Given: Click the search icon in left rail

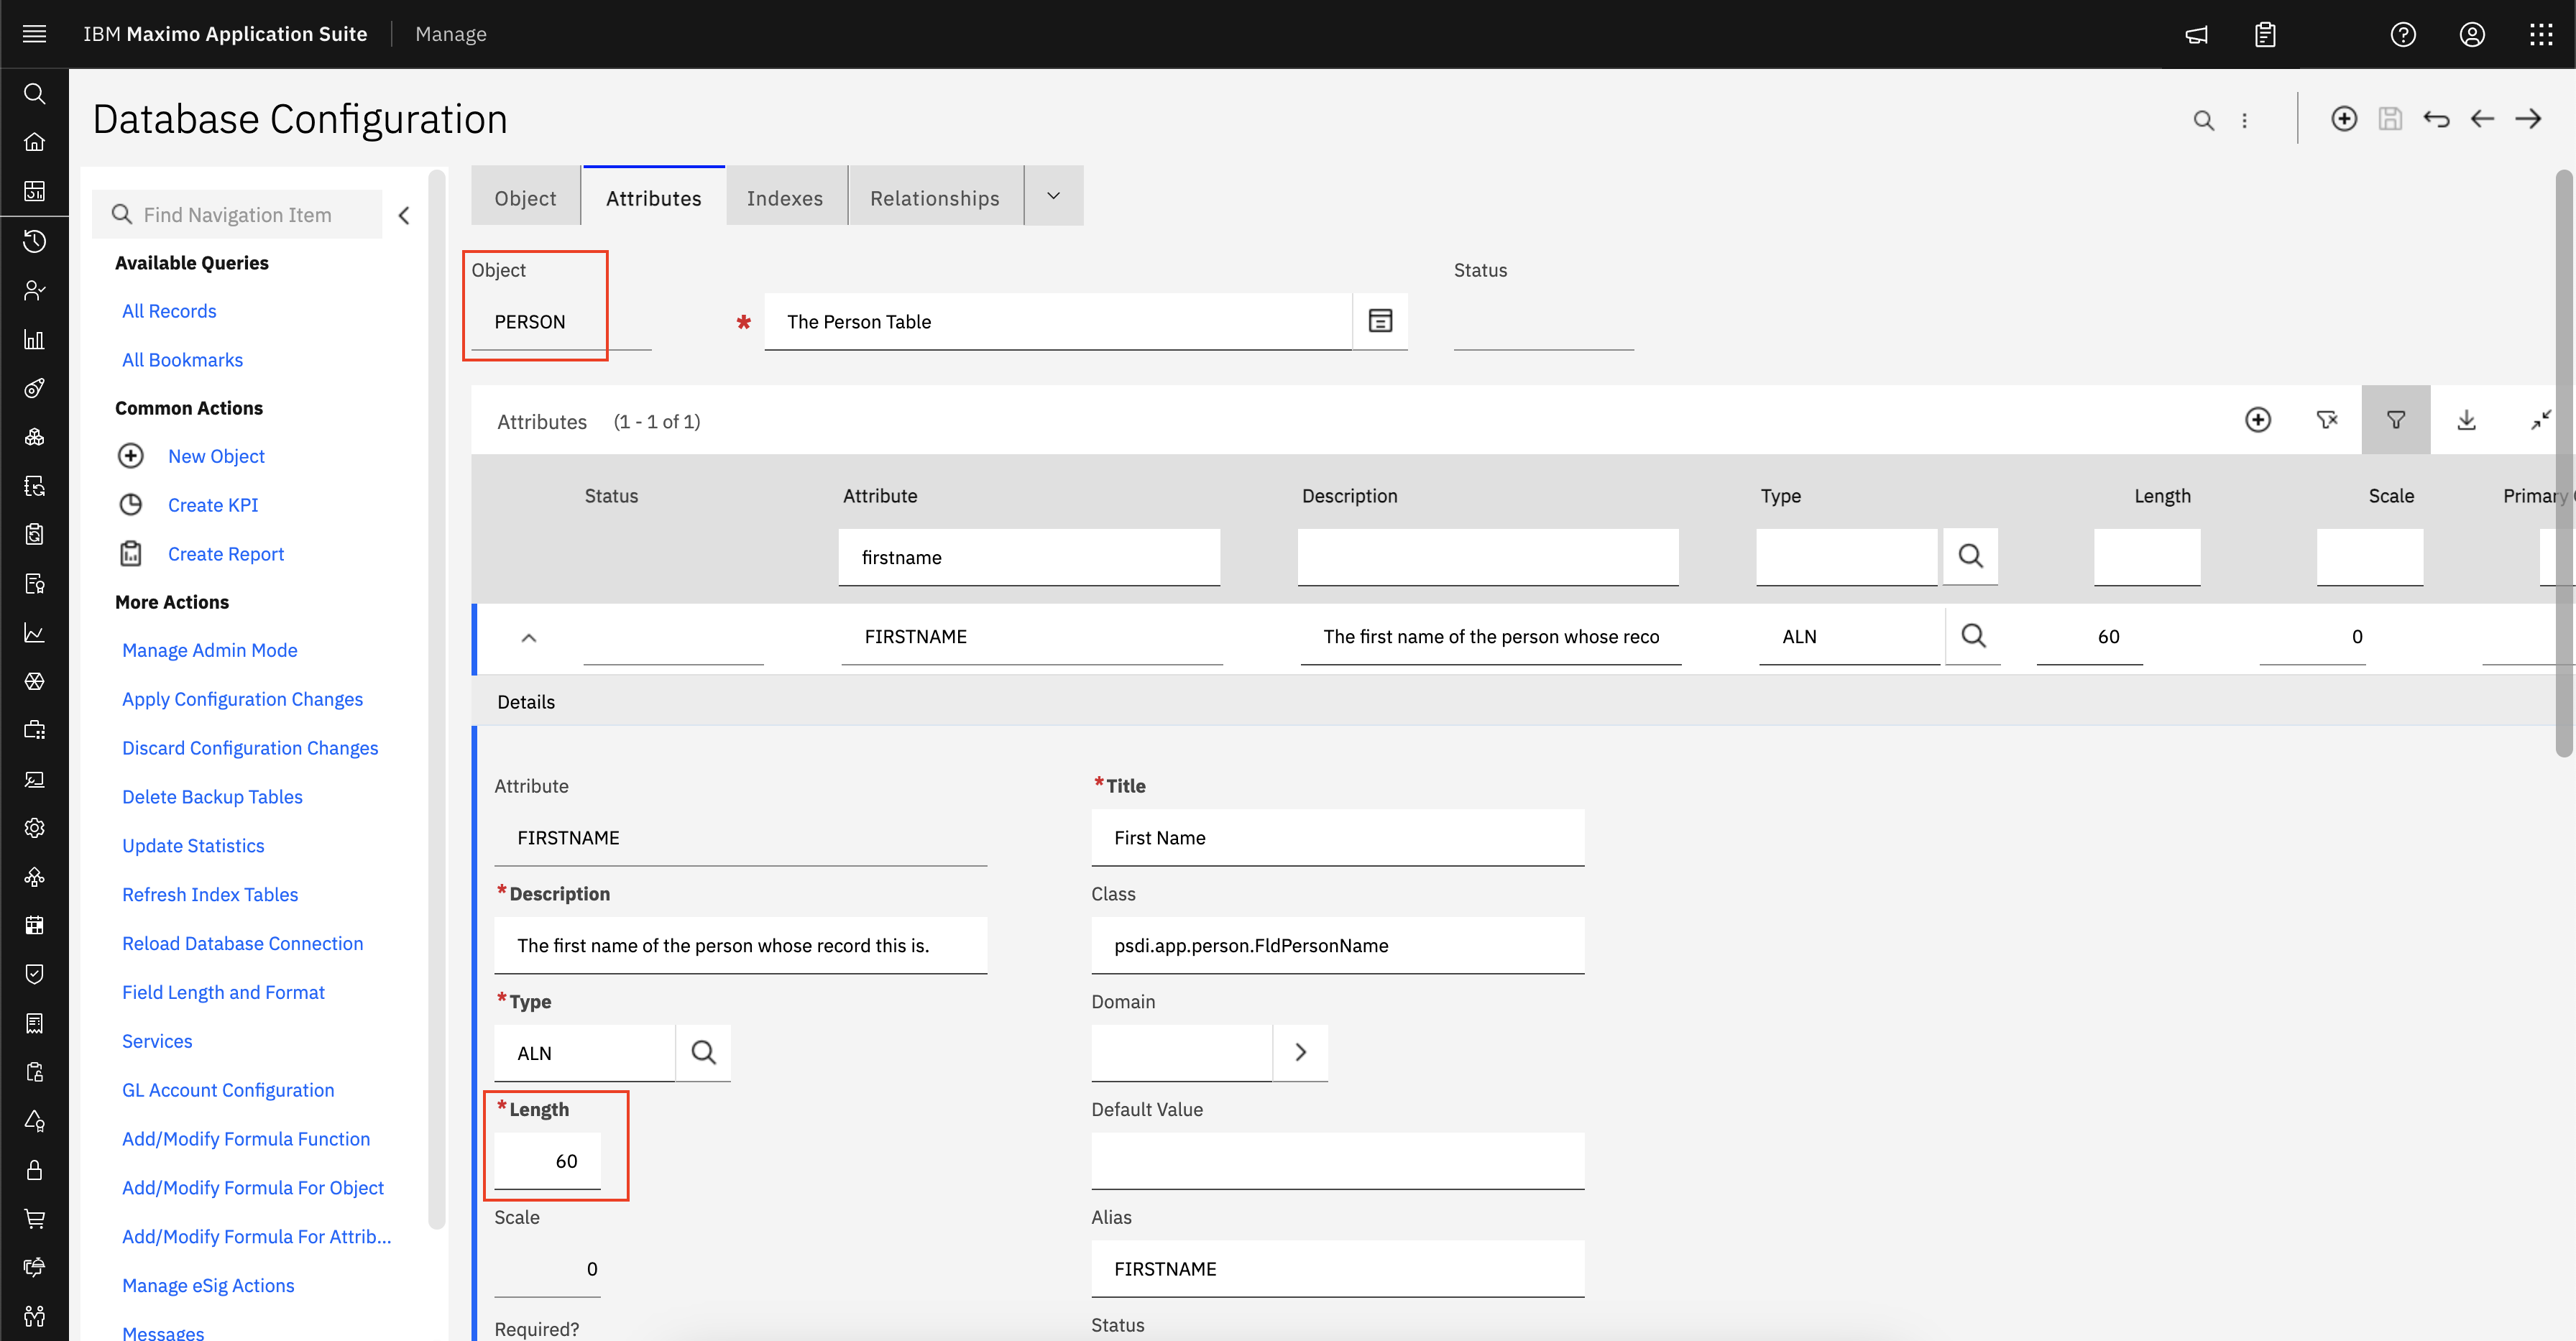Looking at the screenshot, I should (34, 94).
